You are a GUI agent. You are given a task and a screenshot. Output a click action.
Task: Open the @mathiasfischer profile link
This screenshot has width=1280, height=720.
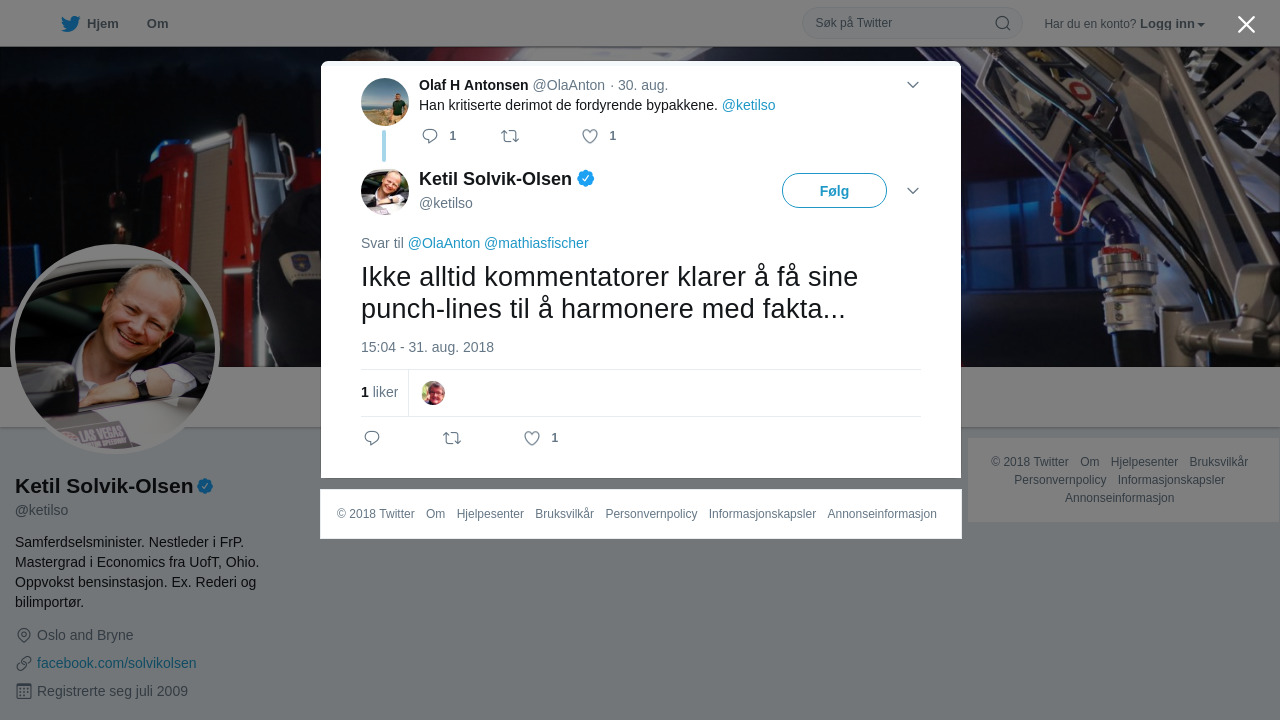pyautogui.click(x=536, y=243)
